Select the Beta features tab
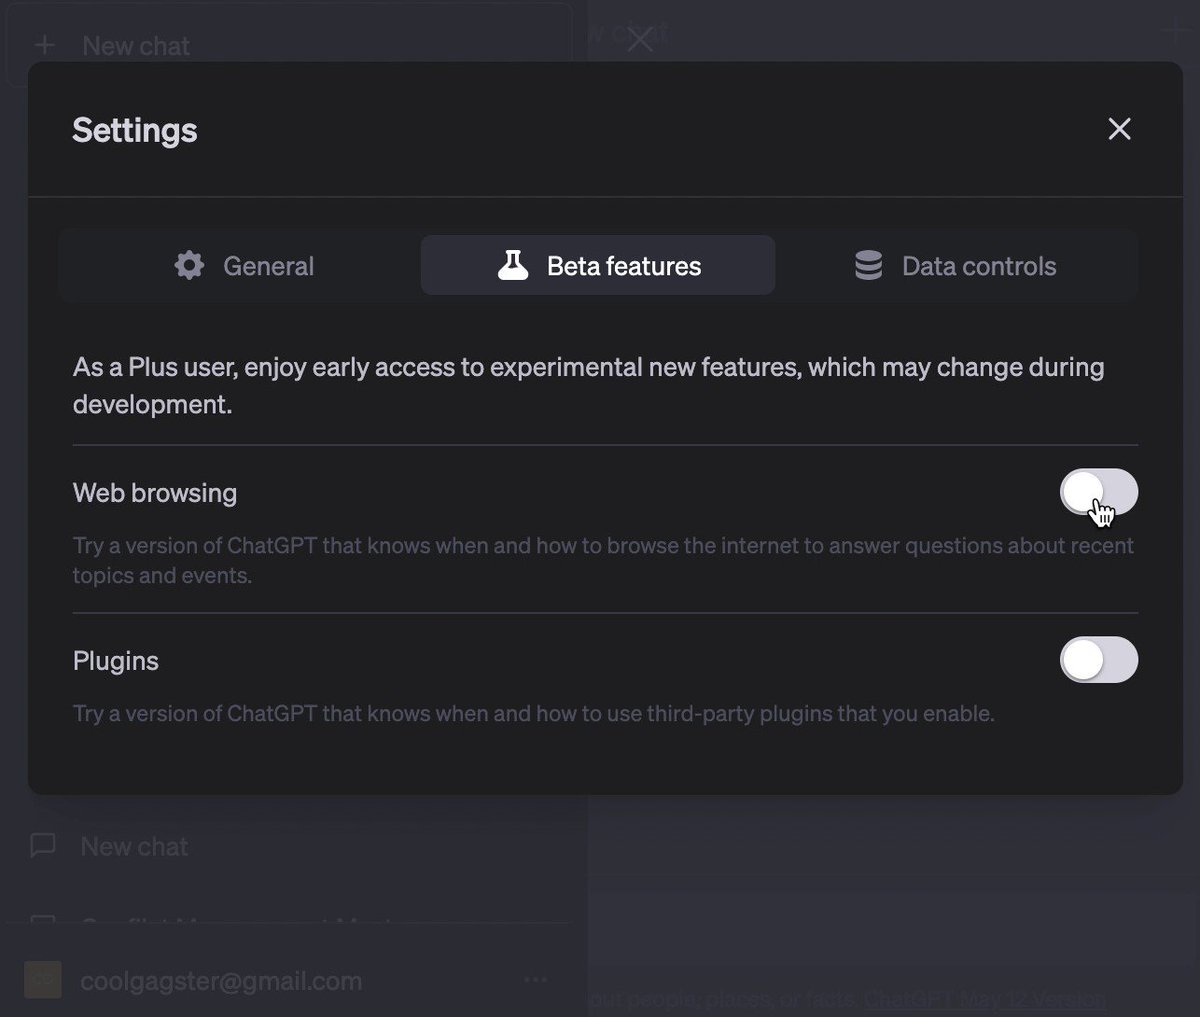The width and height of the screenshot is (1200, 1017). tap(598, 266)
